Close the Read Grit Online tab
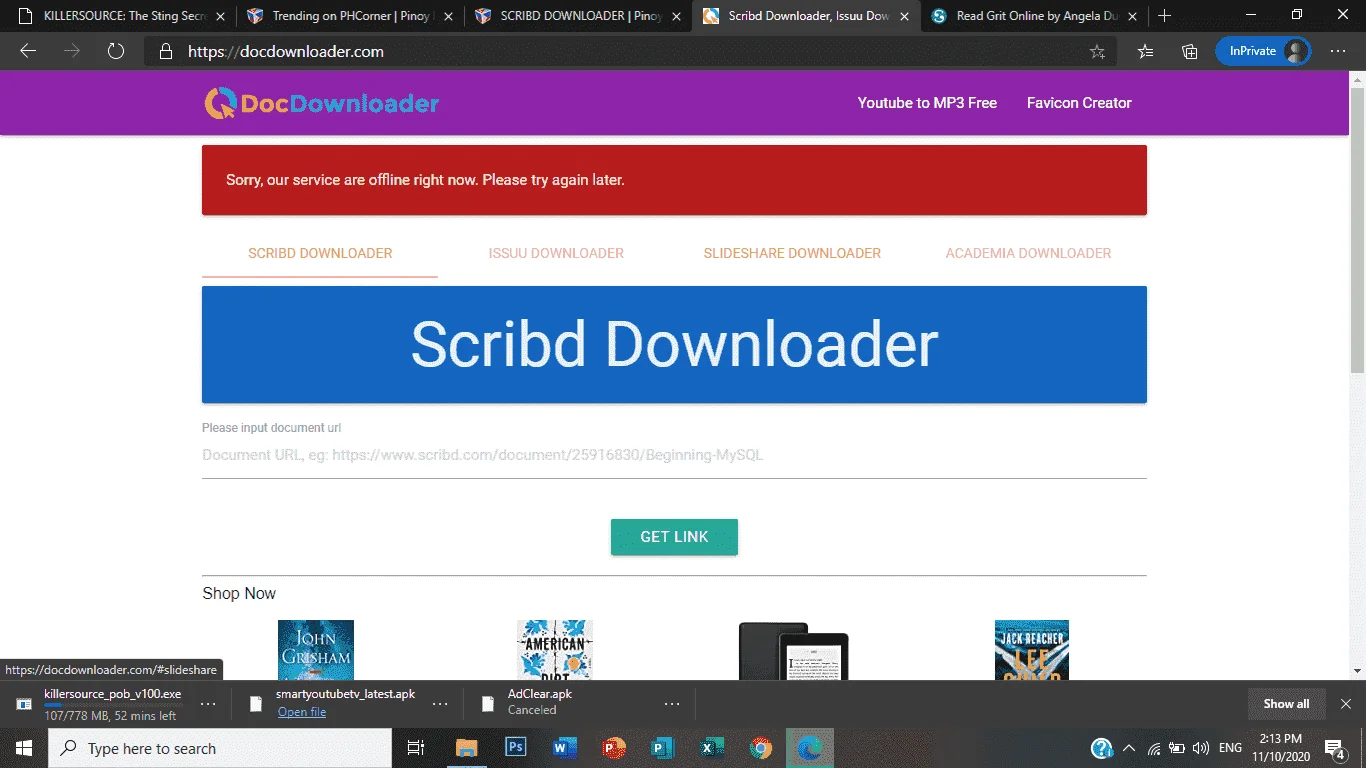 pyautogui.click(x=1131, y=16)
